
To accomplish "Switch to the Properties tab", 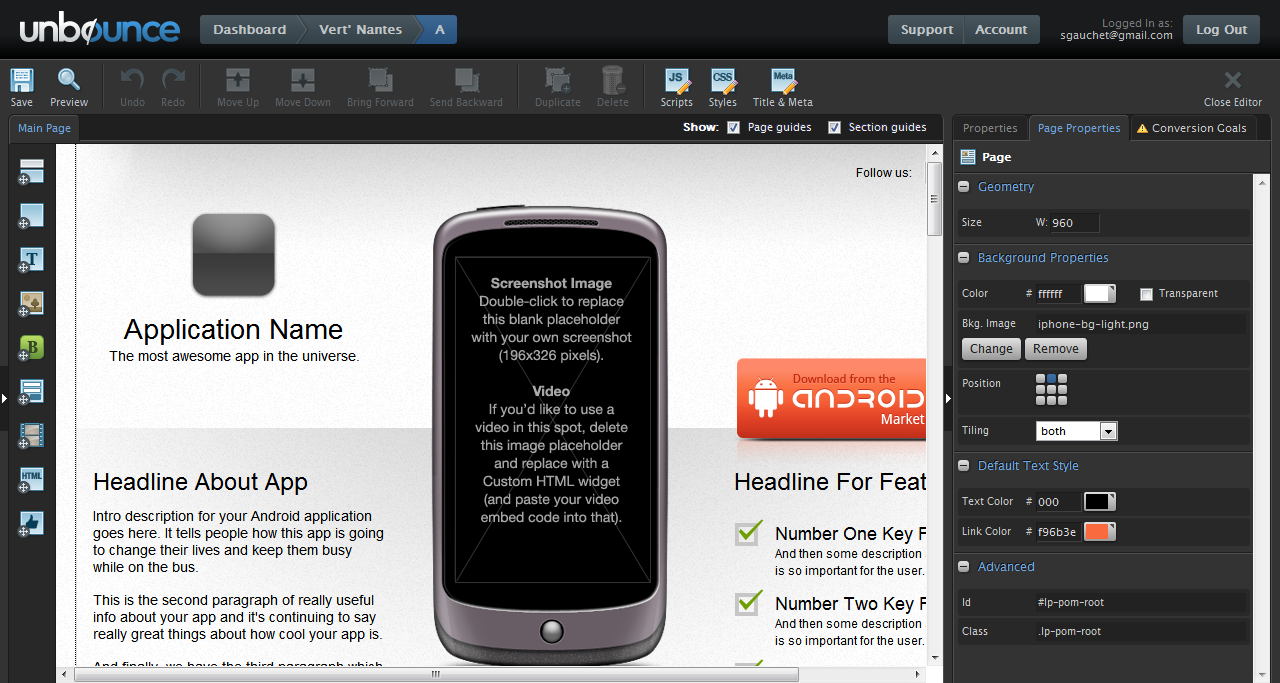I will click(x=989, y=128).
